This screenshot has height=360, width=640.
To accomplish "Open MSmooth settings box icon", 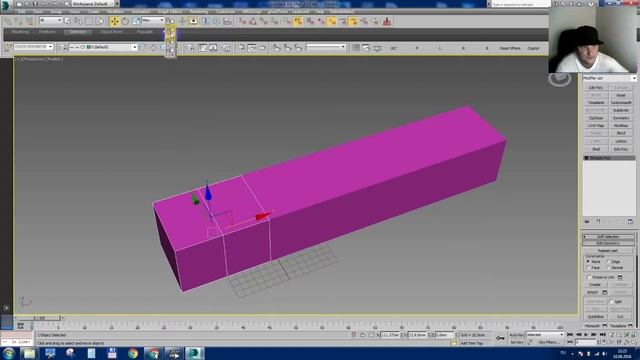I will point(604,326).
